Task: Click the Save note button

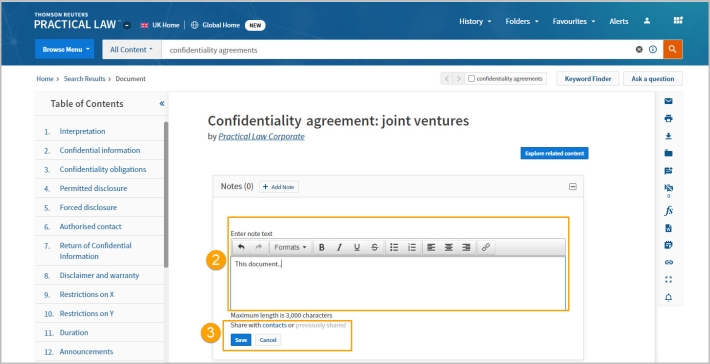Action: [241, 340]
